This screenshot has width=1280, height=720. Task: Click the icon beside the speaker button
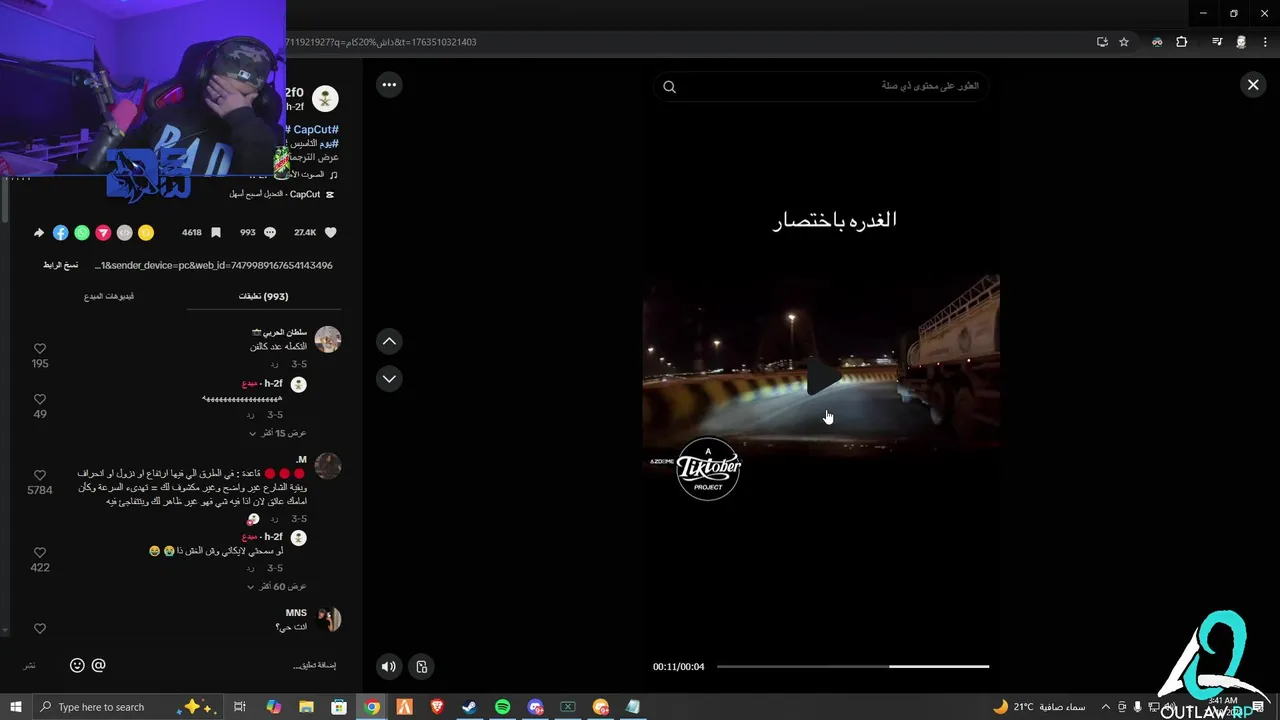tap(422, 666)
